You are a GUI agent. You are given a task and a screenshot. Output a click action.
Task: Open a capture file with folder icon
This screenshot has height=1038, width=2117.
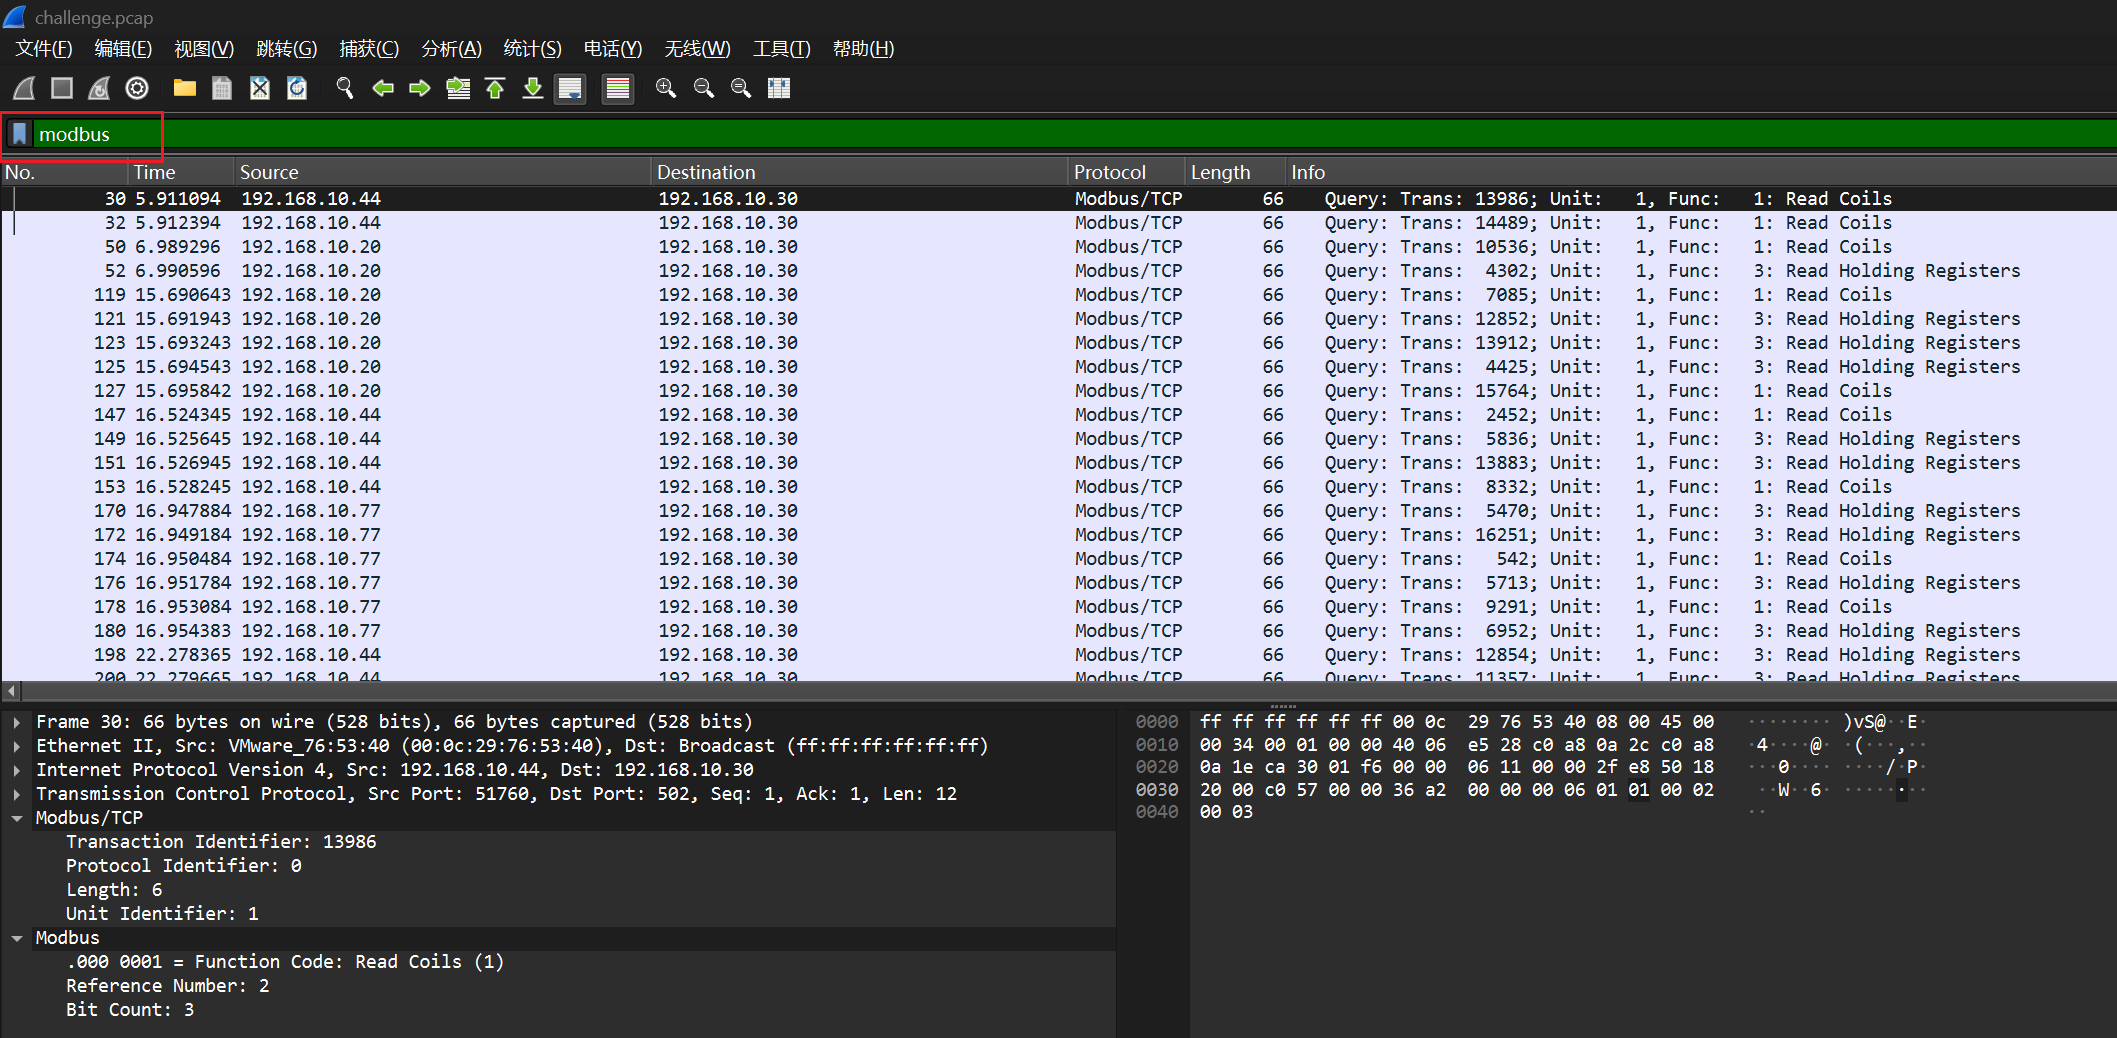184,89
